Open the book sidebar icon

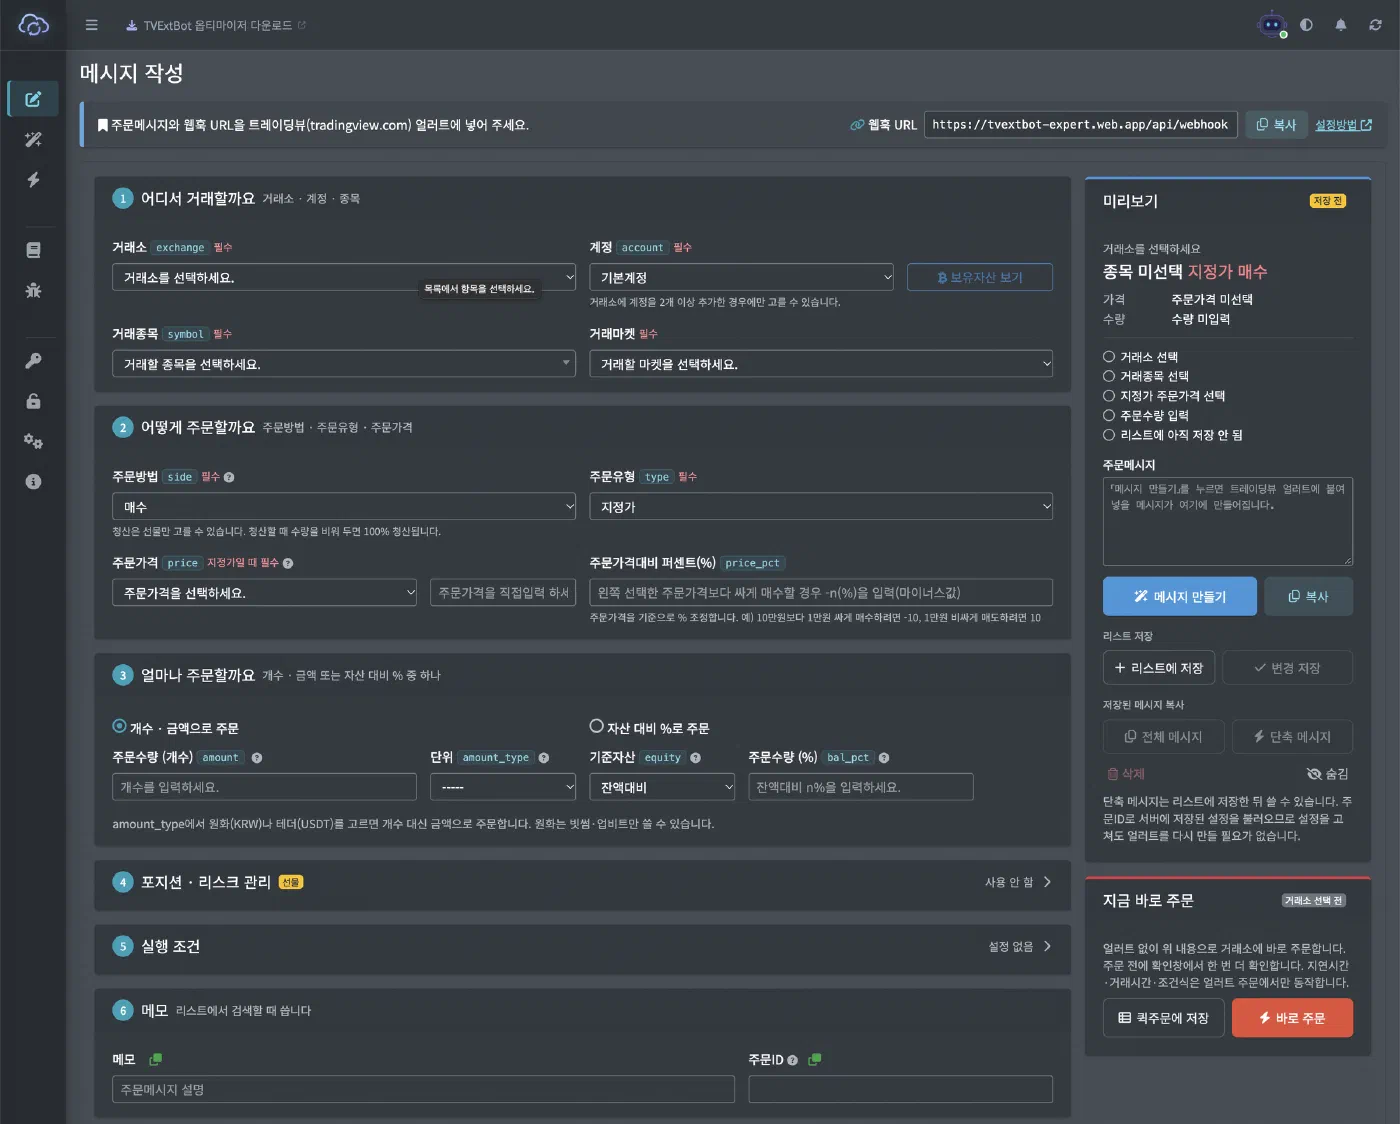tap(33, 250)
